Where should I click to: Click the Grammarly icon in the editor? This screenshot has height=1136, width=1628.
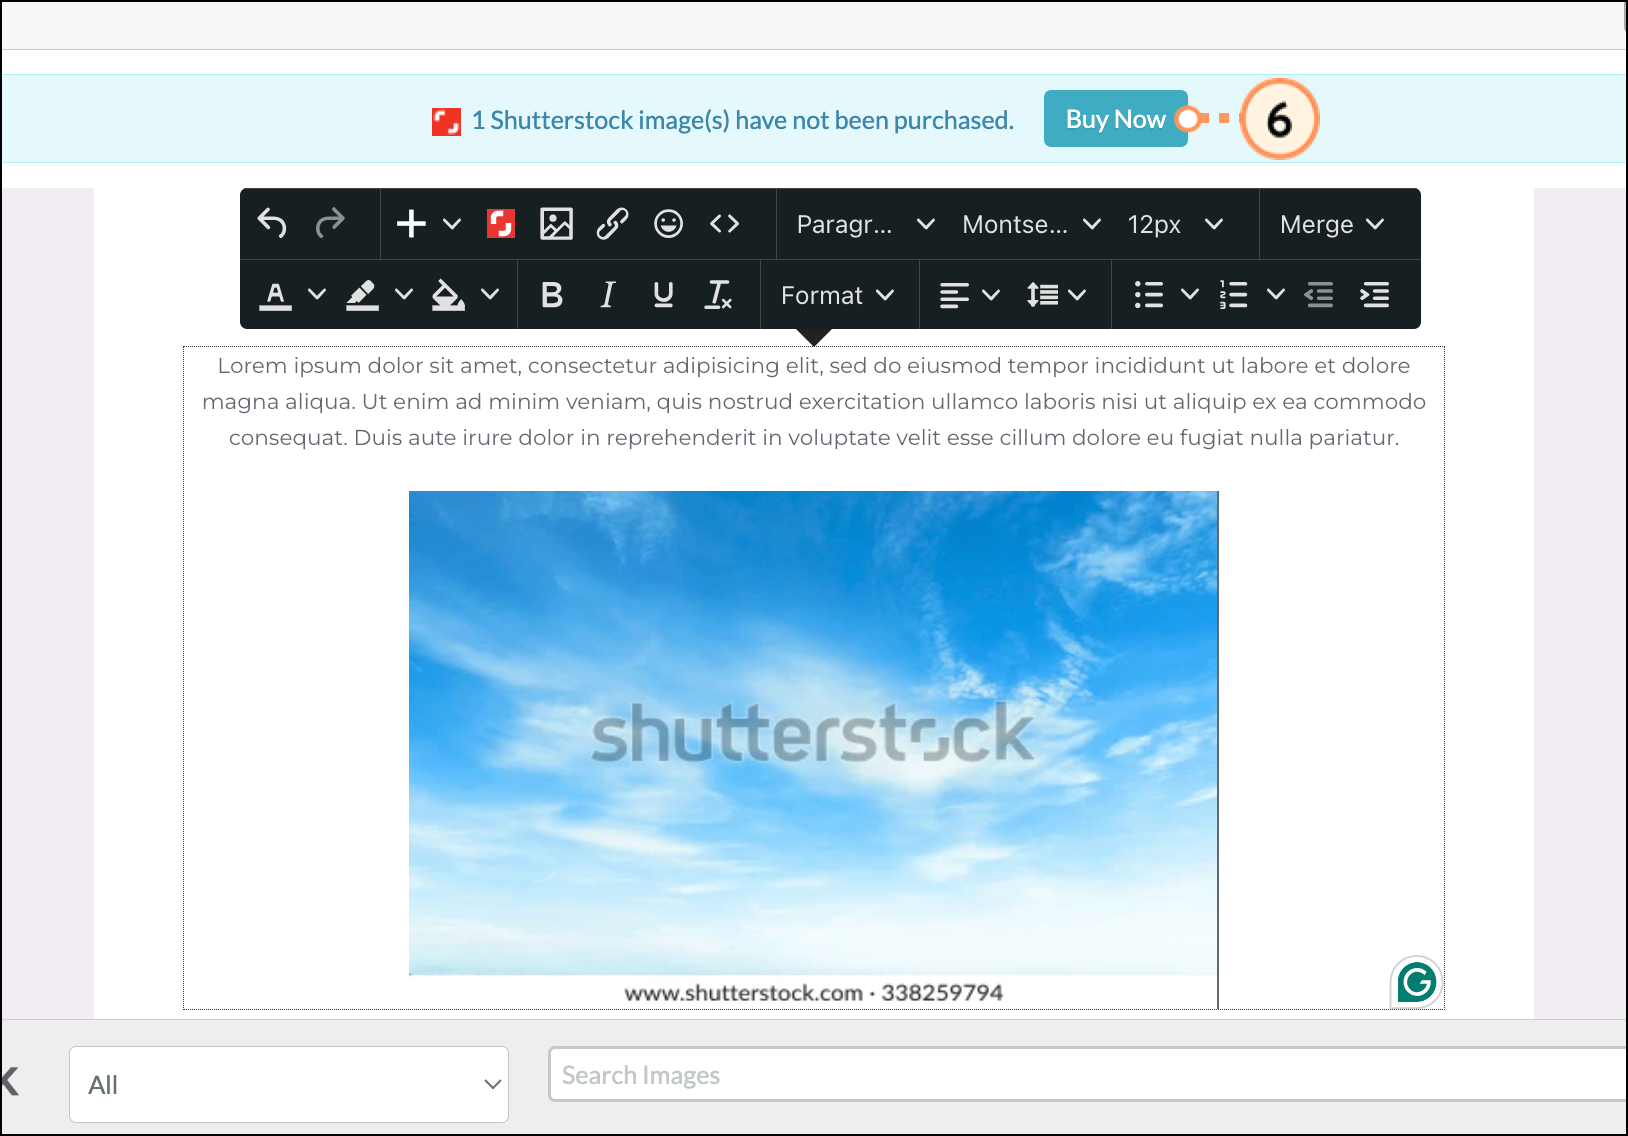tap(1417, 983)
